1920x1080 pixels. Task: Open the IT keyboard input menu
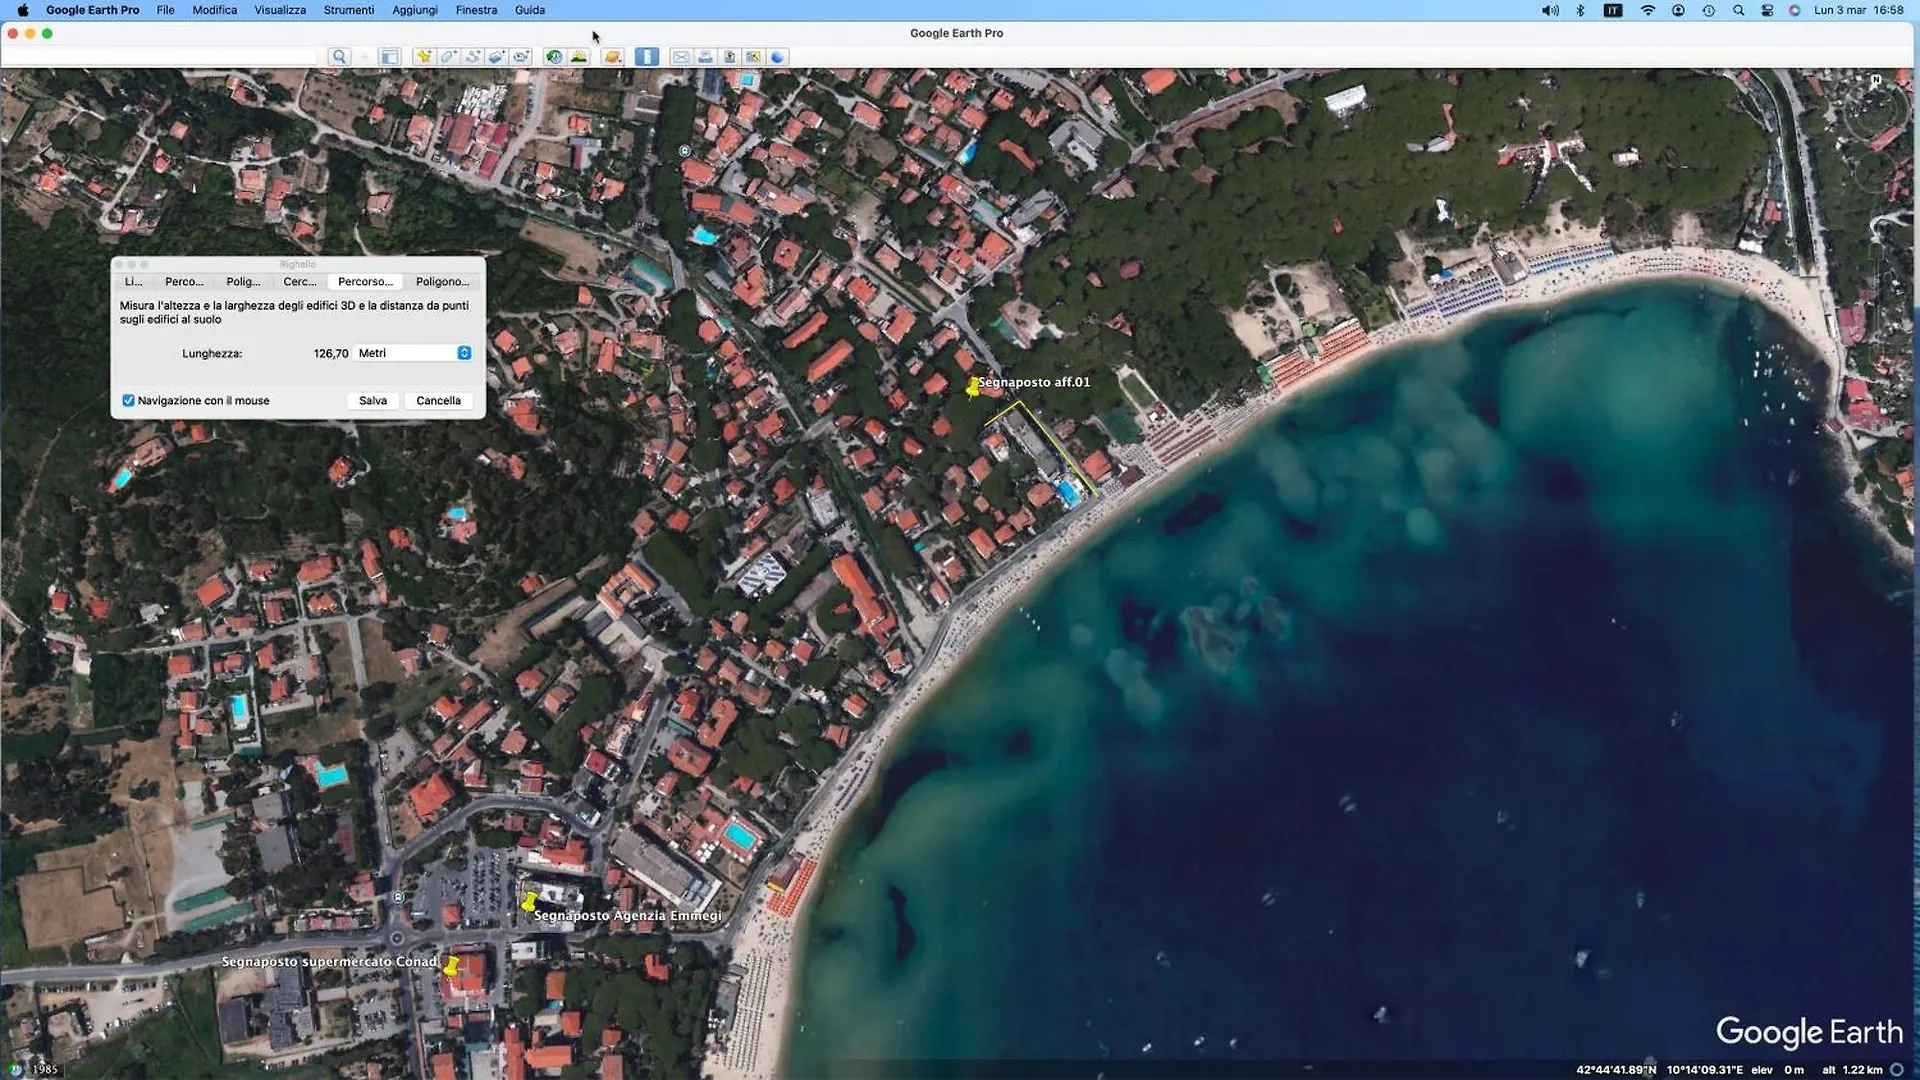pyautogui.click(x=1613, y=10)
